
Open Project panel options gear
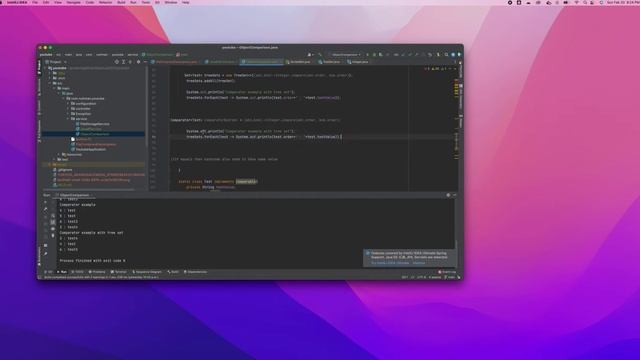pyautogui.click(x=138, y=62)
